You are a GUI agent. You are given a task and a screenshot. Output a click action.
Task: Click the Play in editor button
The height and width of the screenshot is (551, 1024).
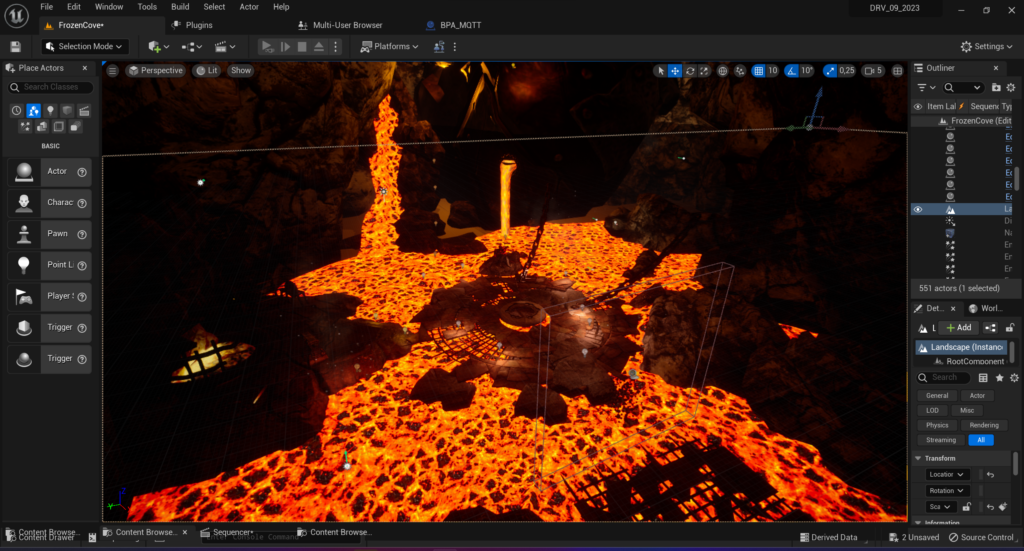pos(267,46)
